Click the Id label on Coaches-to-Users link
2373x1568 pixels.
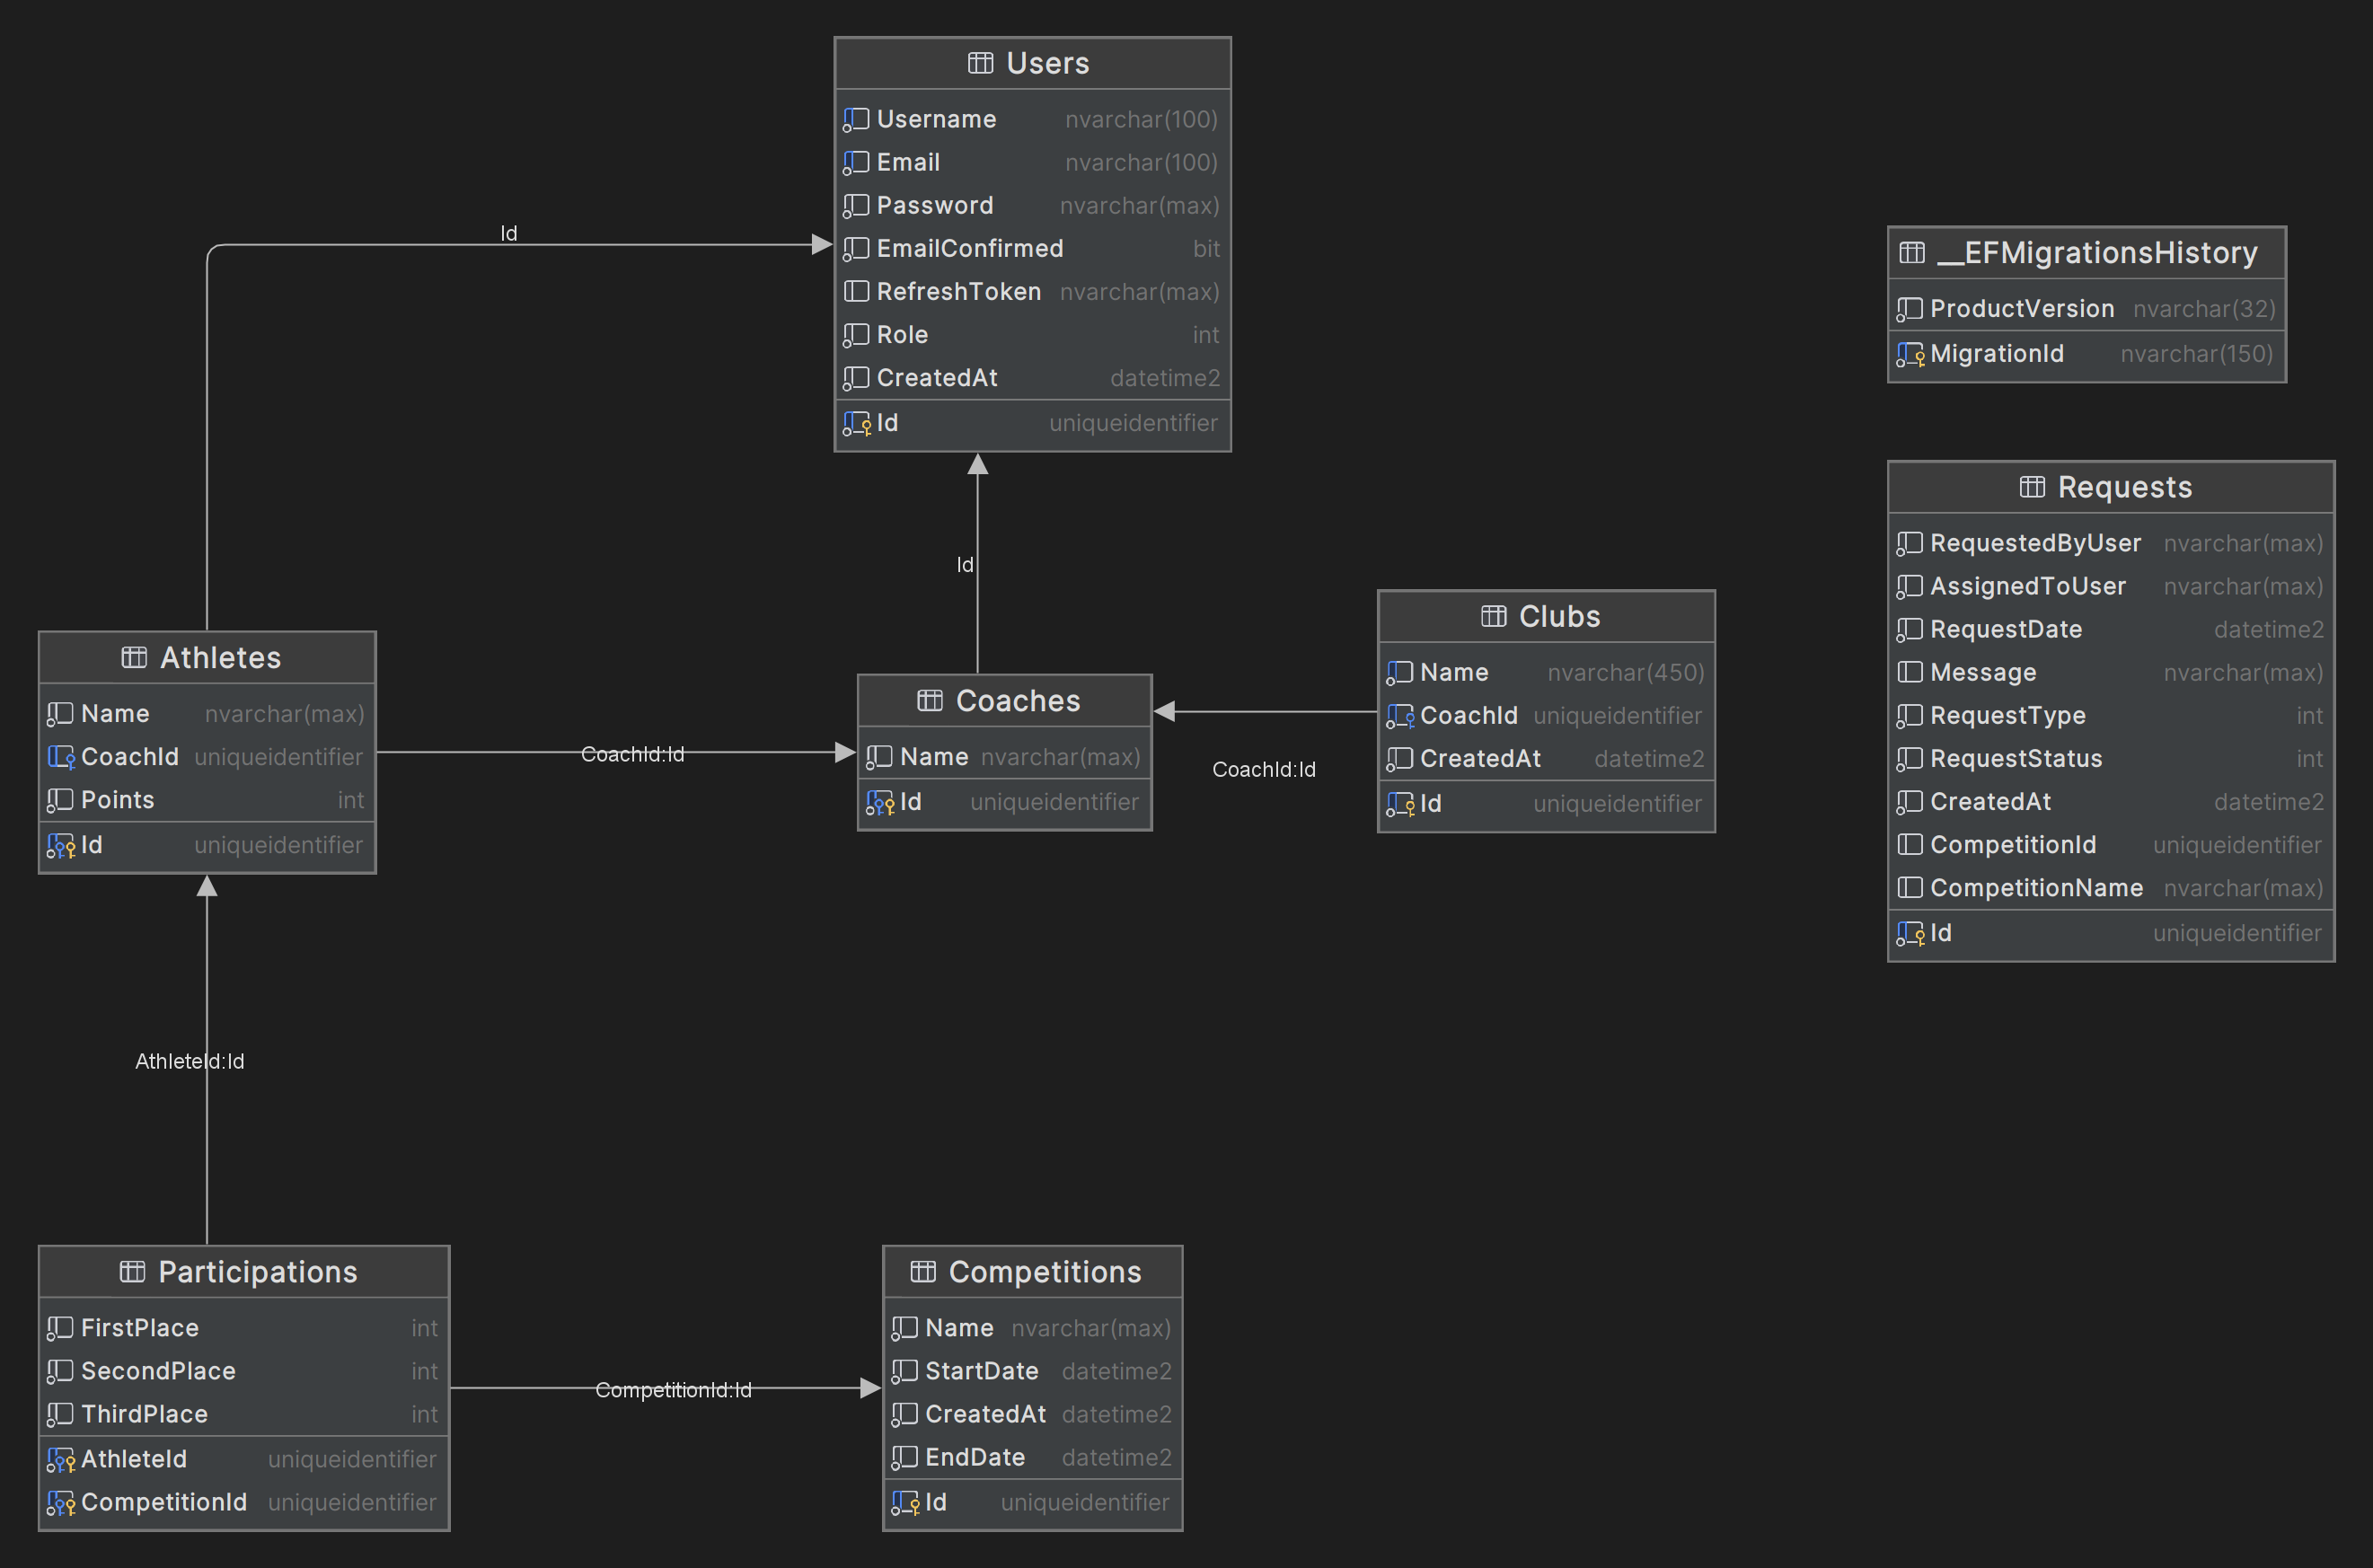tap(965, 565)
